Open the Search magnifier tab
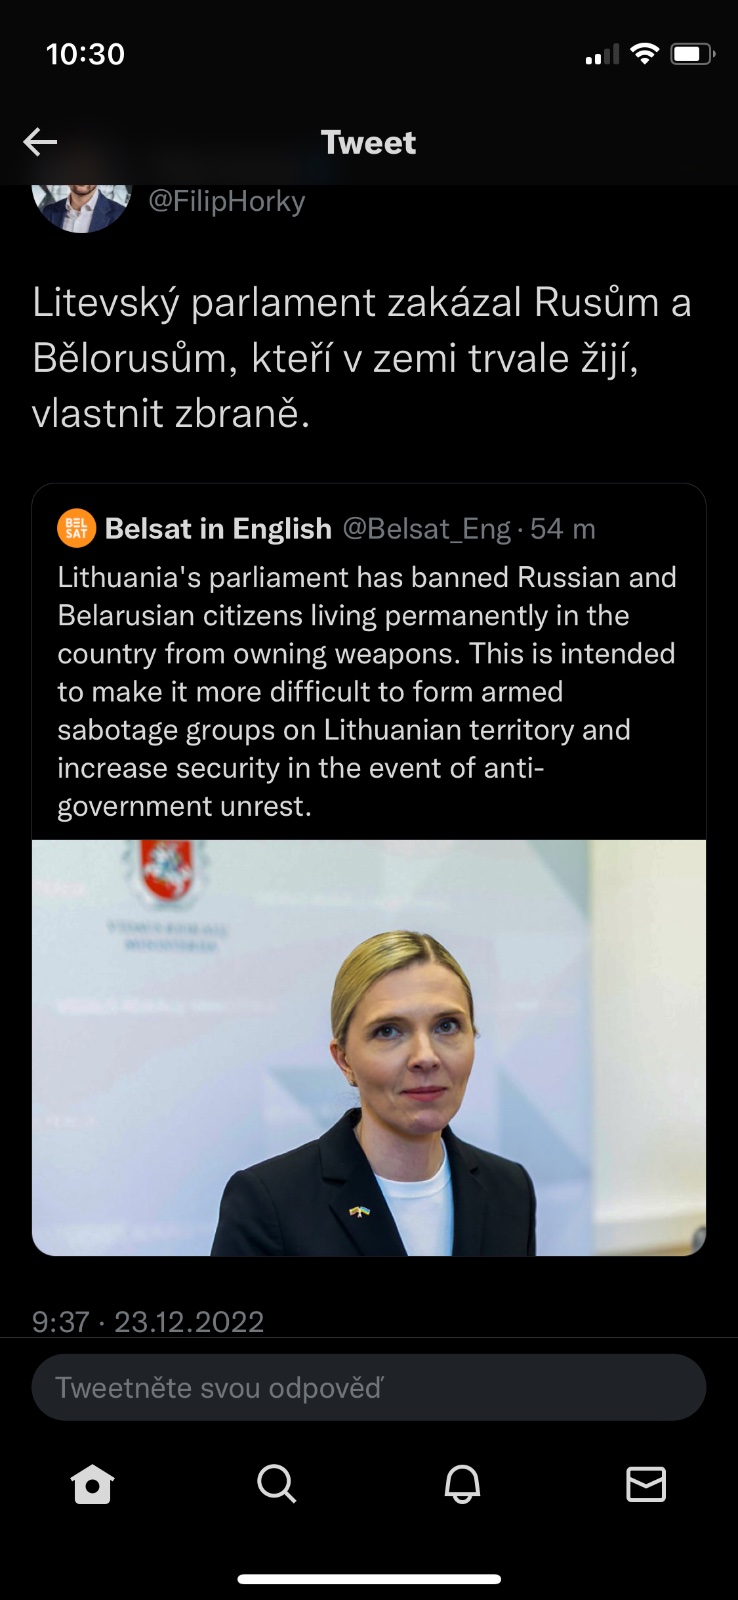The width and height of the screenshot is (738, 1600). 276,1484
